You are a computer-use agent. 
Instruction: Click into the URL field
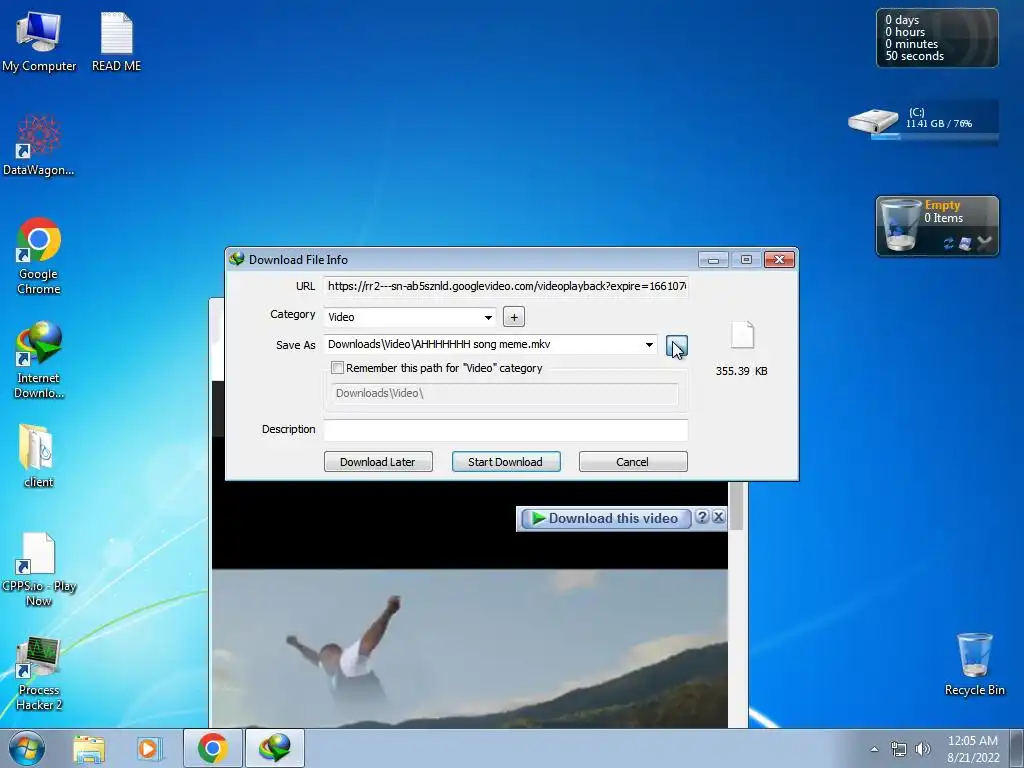(506, 286)
